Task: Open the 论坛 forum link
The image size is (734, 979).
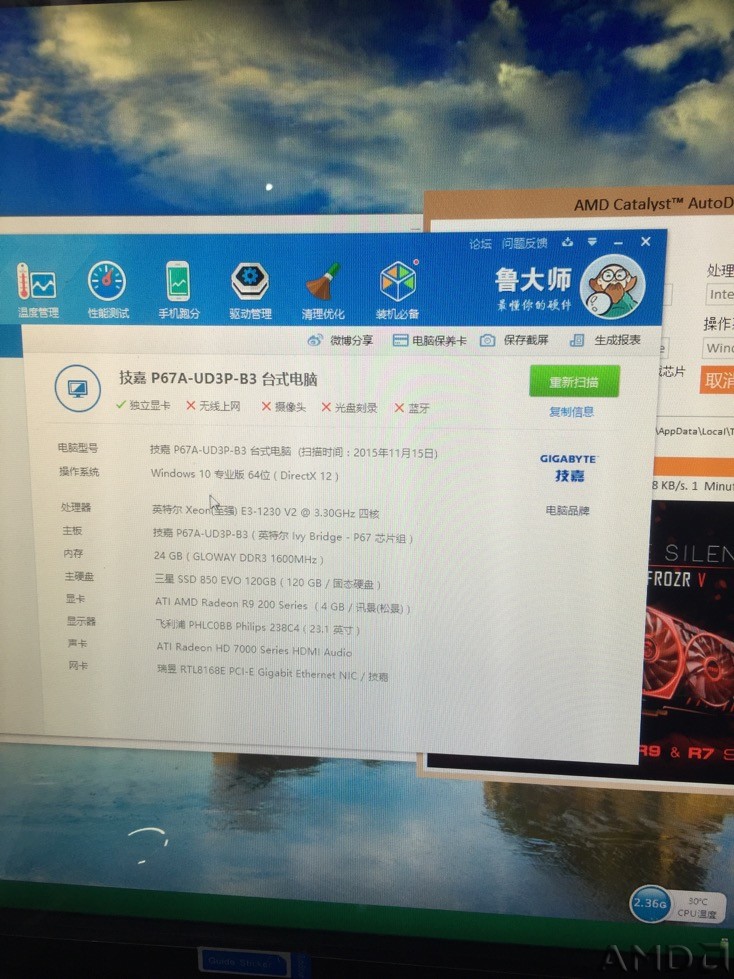Action: tap(481, 244)
